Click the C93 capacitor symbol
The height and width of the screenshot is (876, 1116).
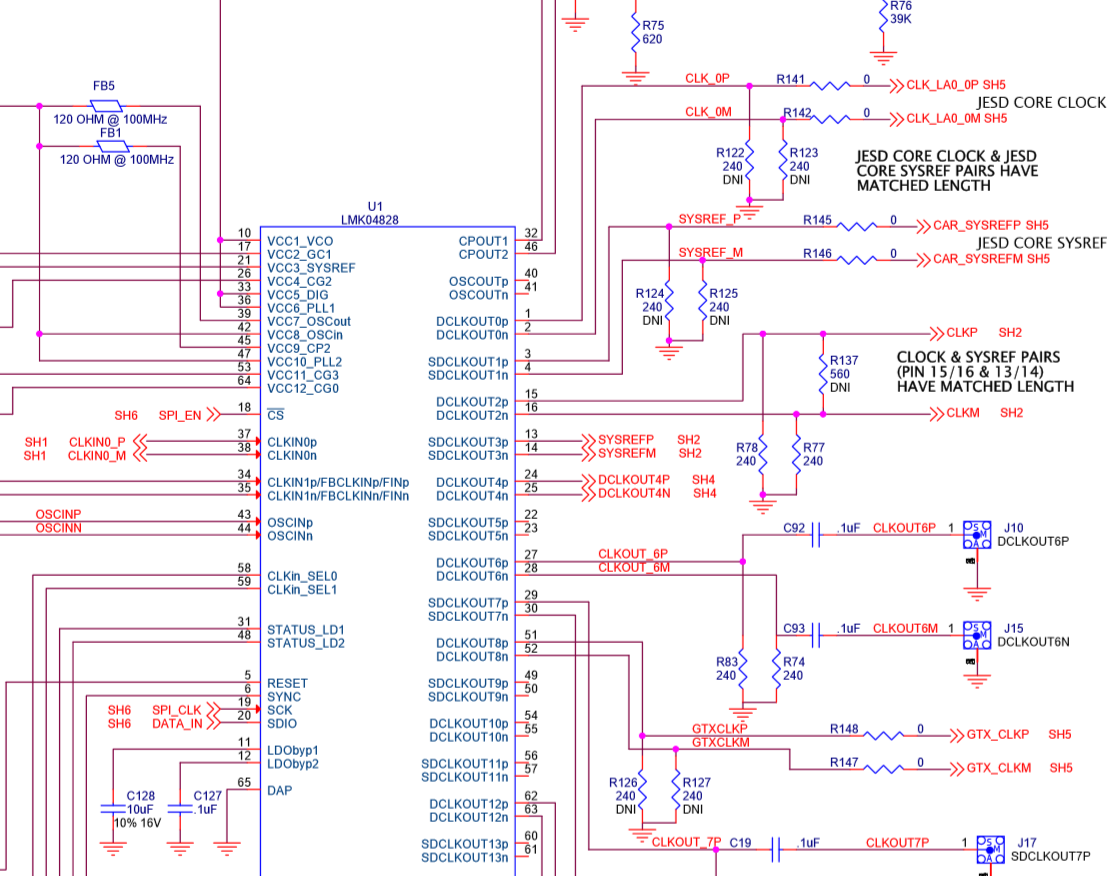pos(816,635)
